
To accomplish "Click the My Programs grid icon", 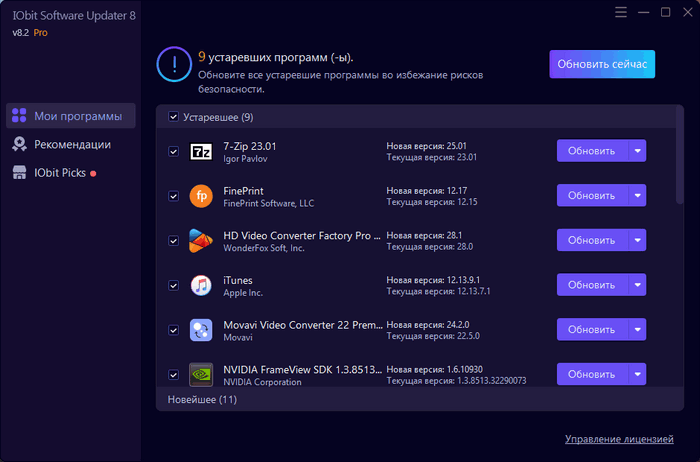I will point(19,115).
